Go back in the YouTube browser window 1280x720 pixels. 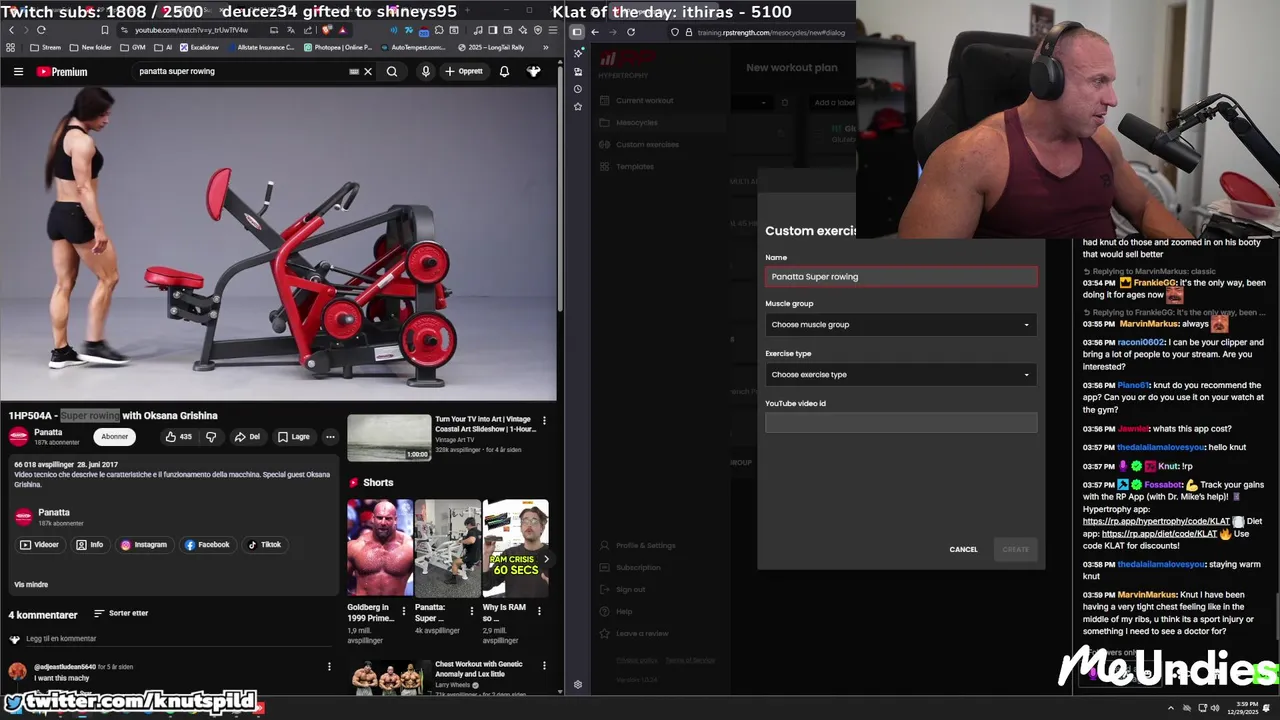pos(11,30)
